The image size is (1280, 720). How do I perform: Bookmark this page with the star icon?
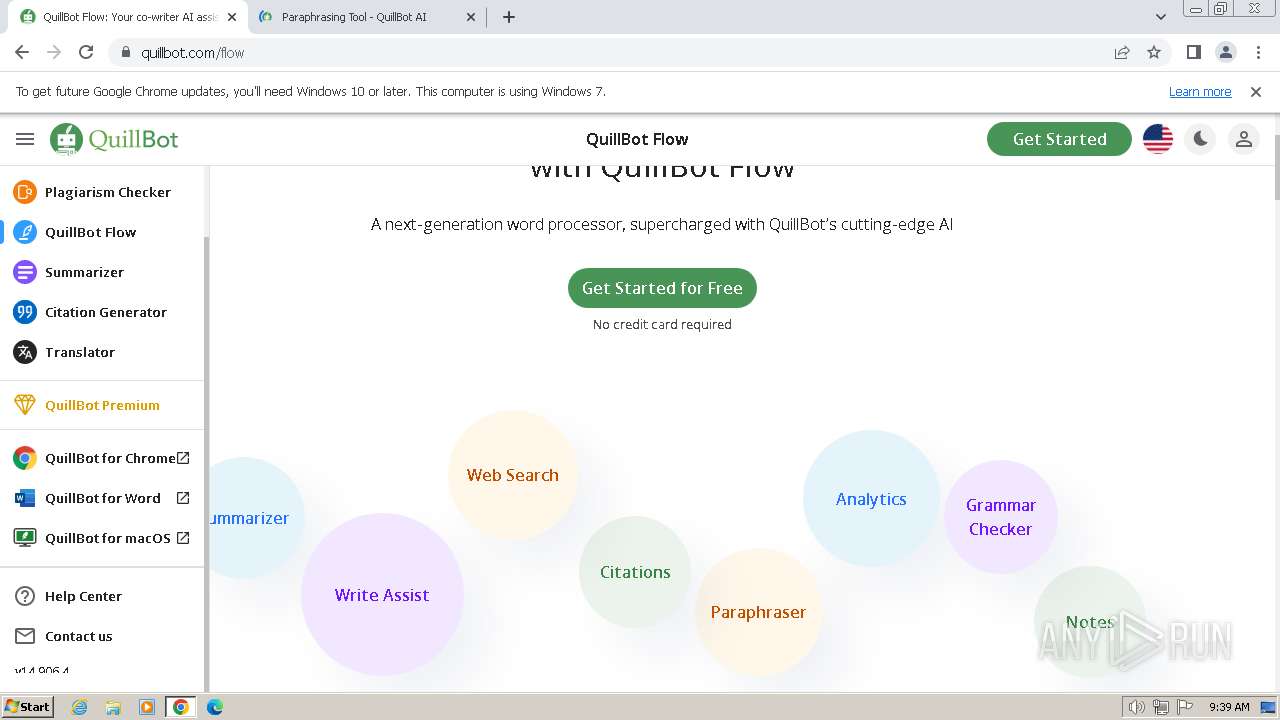click(x=1154, y=52)
